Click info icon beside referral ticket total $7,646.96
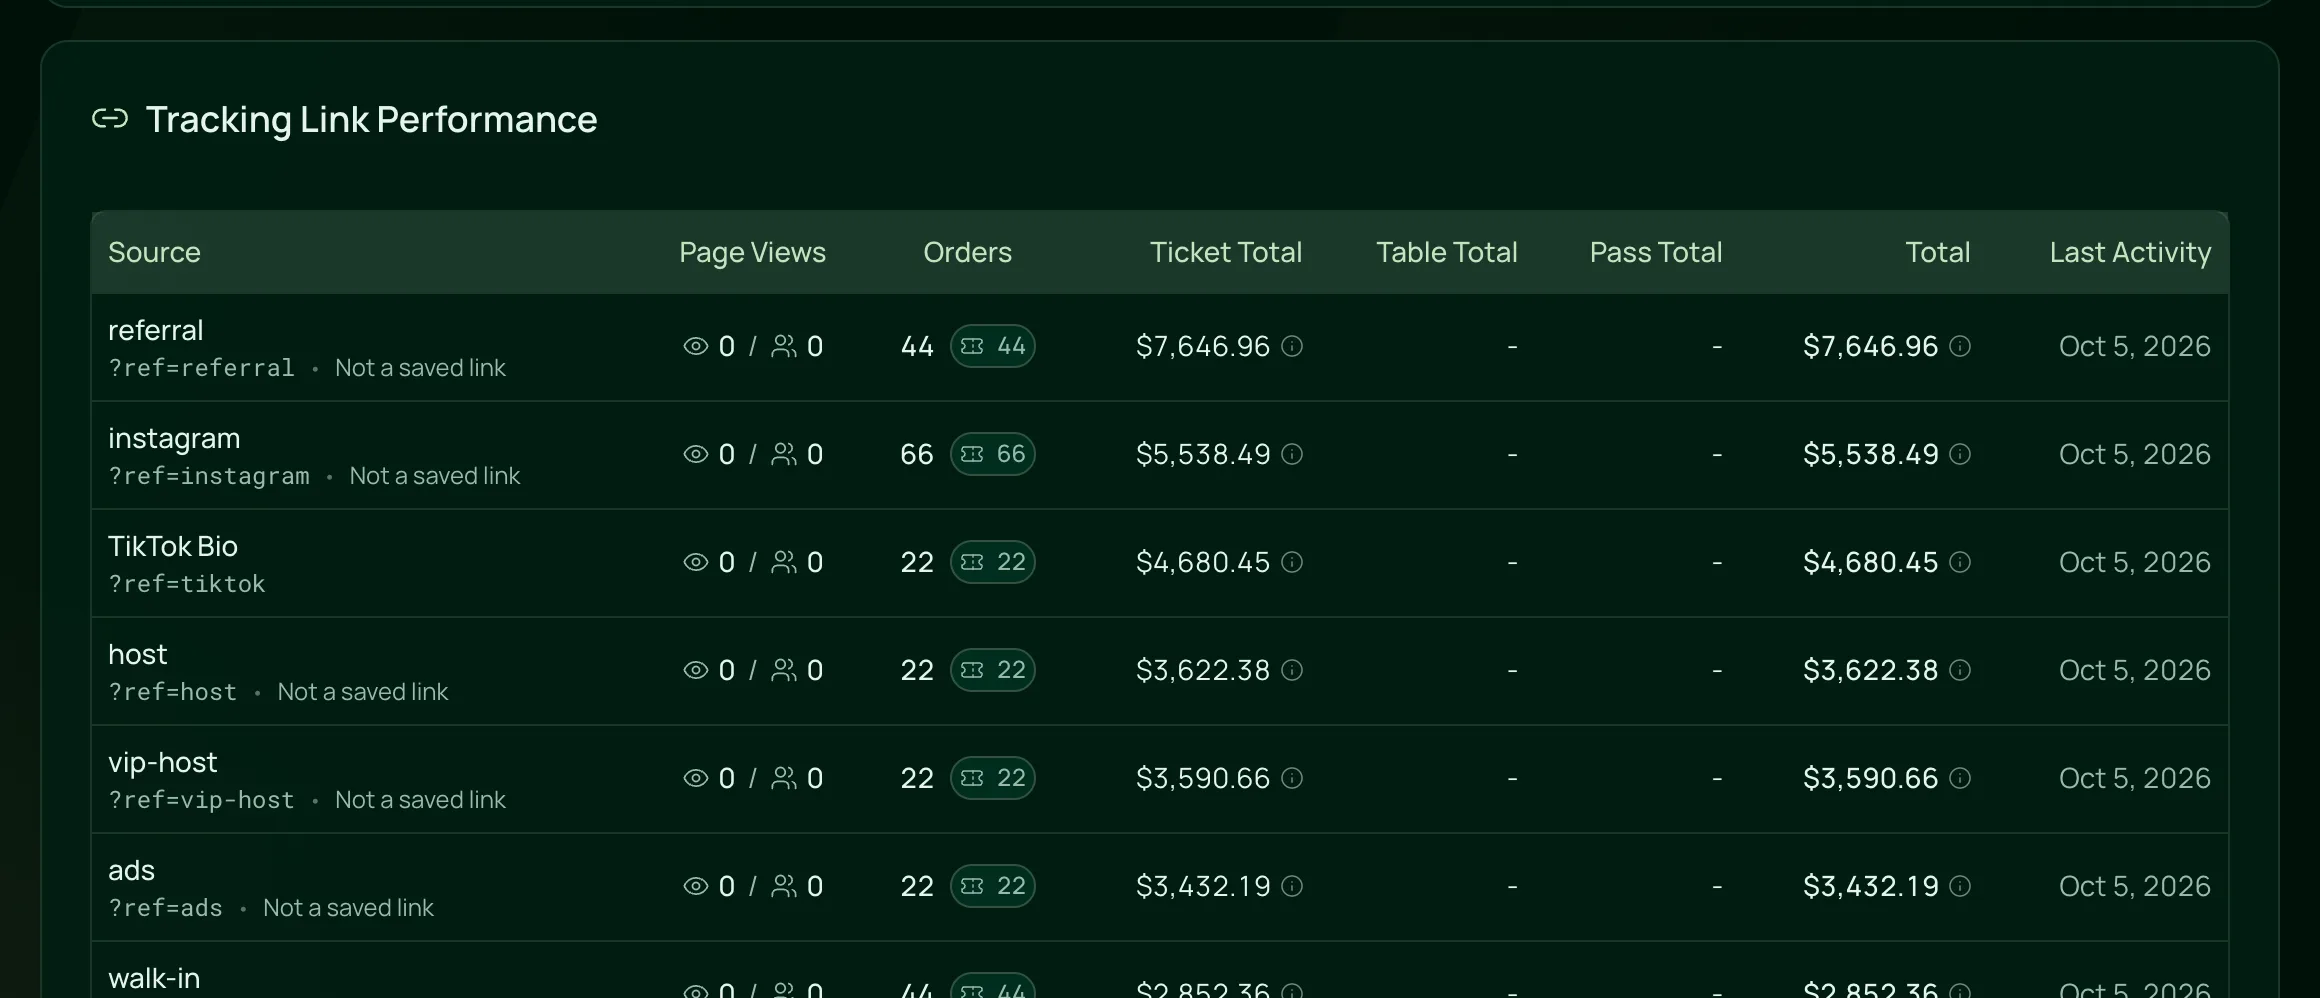The width and height of the screenshot is (2320, 998). coord(1292,346)
